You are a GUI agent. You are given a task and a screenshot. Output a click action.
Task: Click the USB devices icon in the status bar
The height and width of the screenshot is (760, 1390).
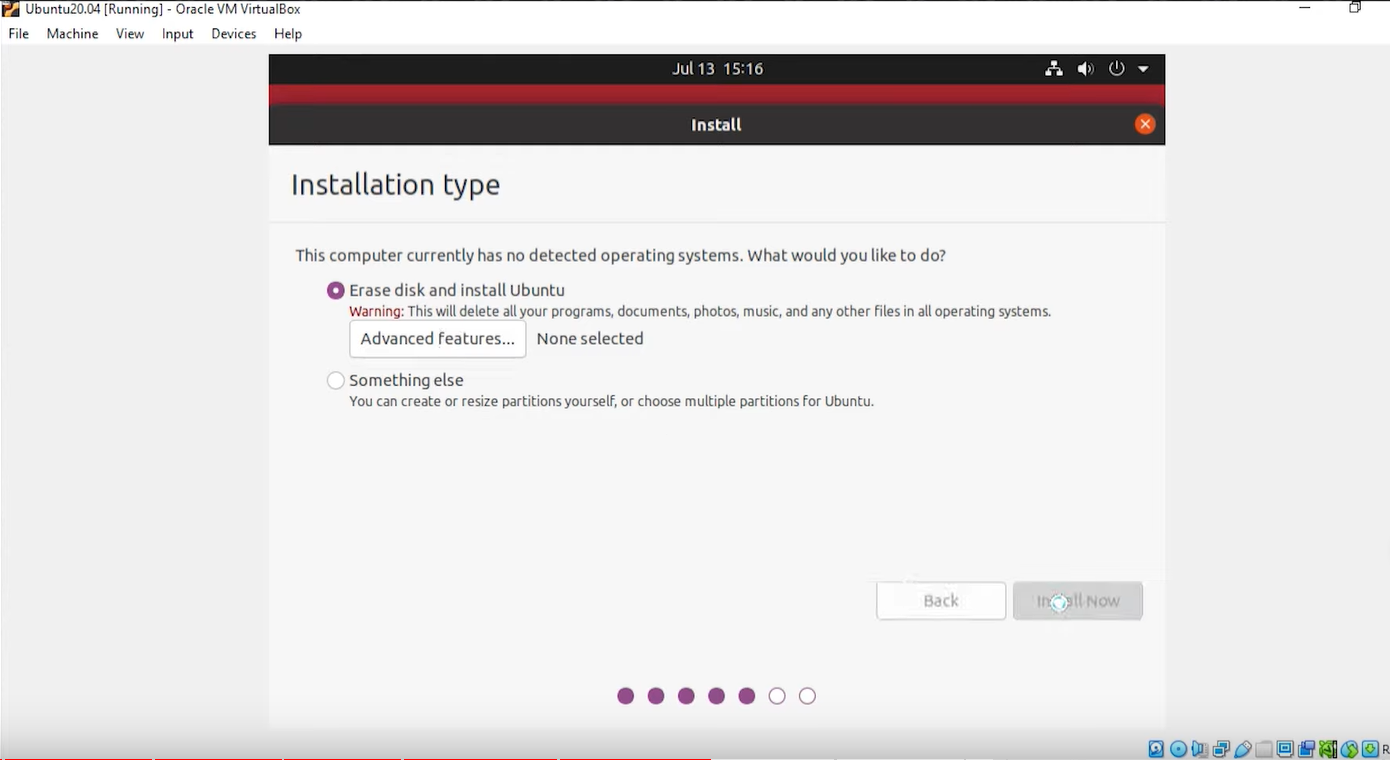pos(1244,748)
